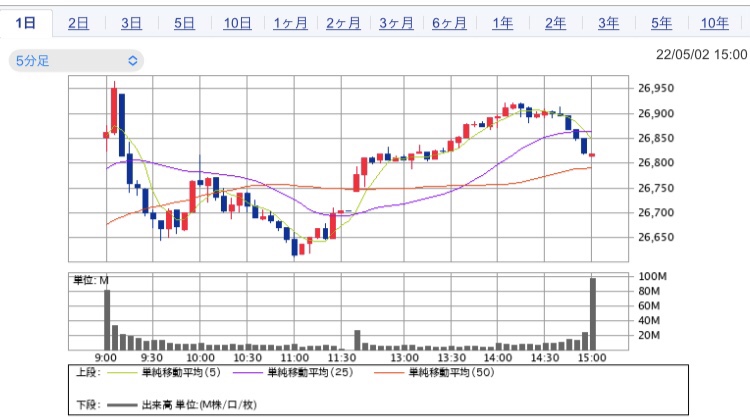This screenshot has width=750, height=417.
Task: Show the 10年 chart range
Action: click(715, 23)
